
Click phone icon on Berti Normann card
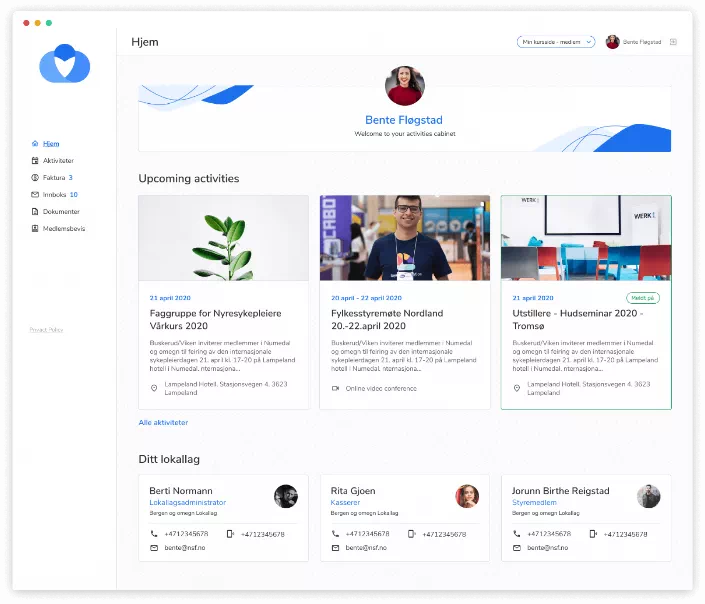154,534
